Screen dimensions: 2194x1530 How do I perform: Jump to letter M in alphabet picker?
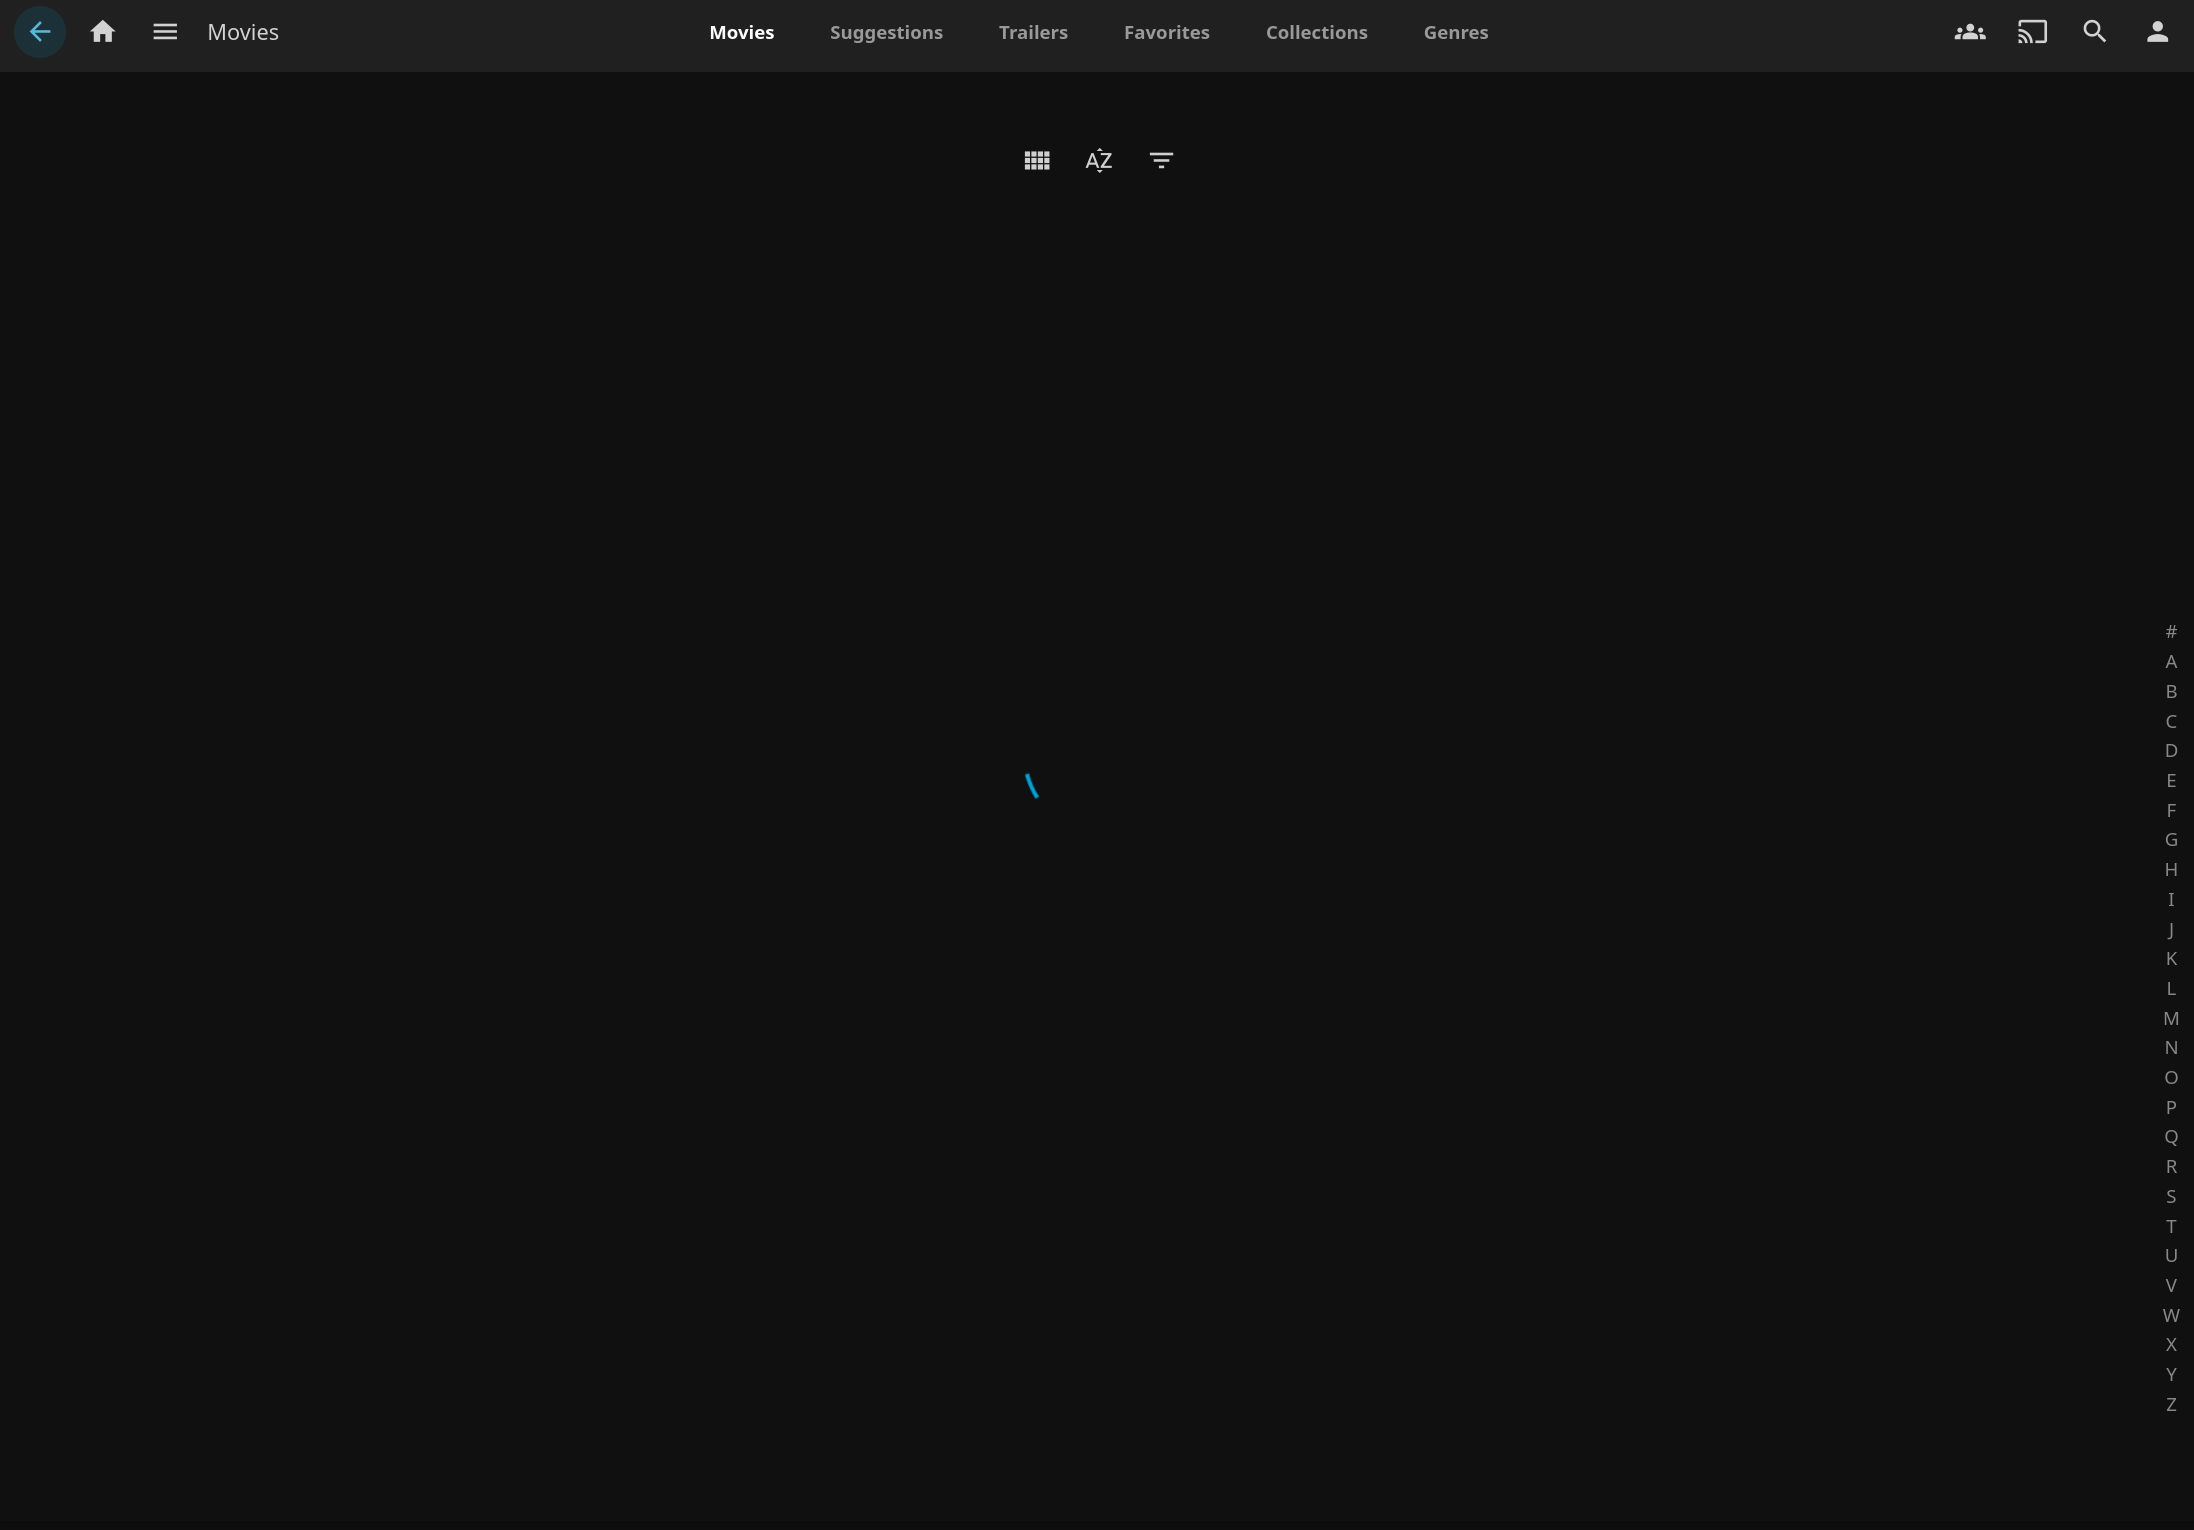pos(2170,1018)
